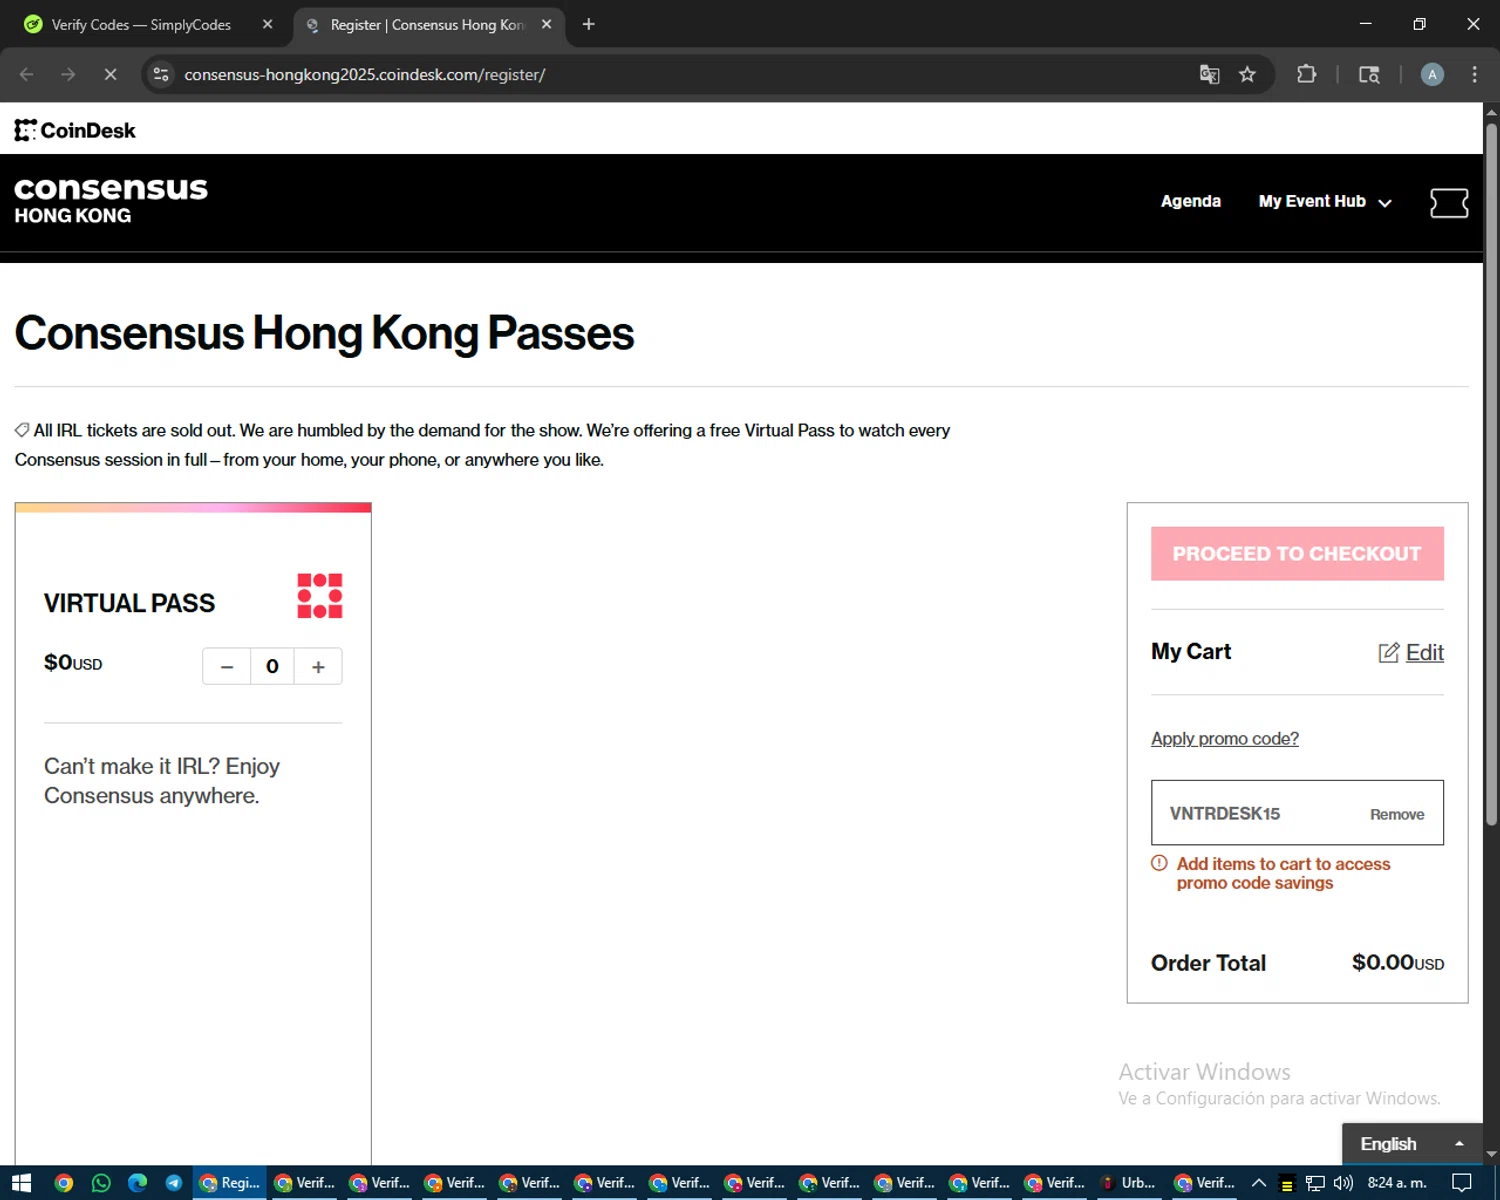
Task: Click the price tag icon before sold-out notice
Action: coord(22,430)
